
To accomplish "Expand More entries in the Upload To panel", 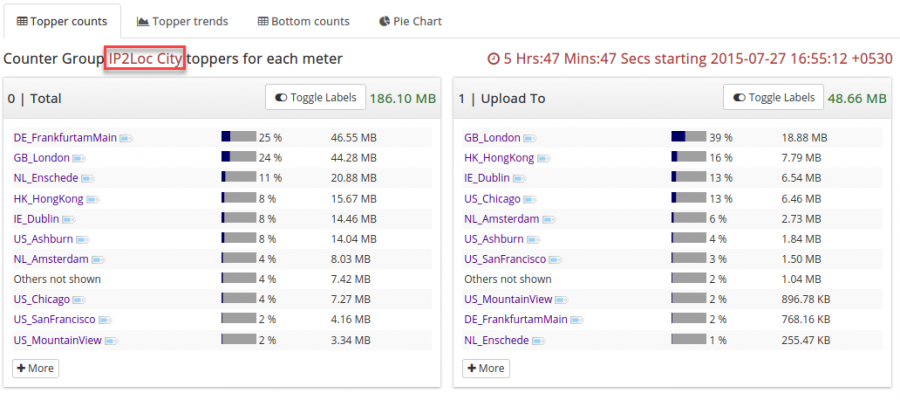I will [x=486, y=368].
